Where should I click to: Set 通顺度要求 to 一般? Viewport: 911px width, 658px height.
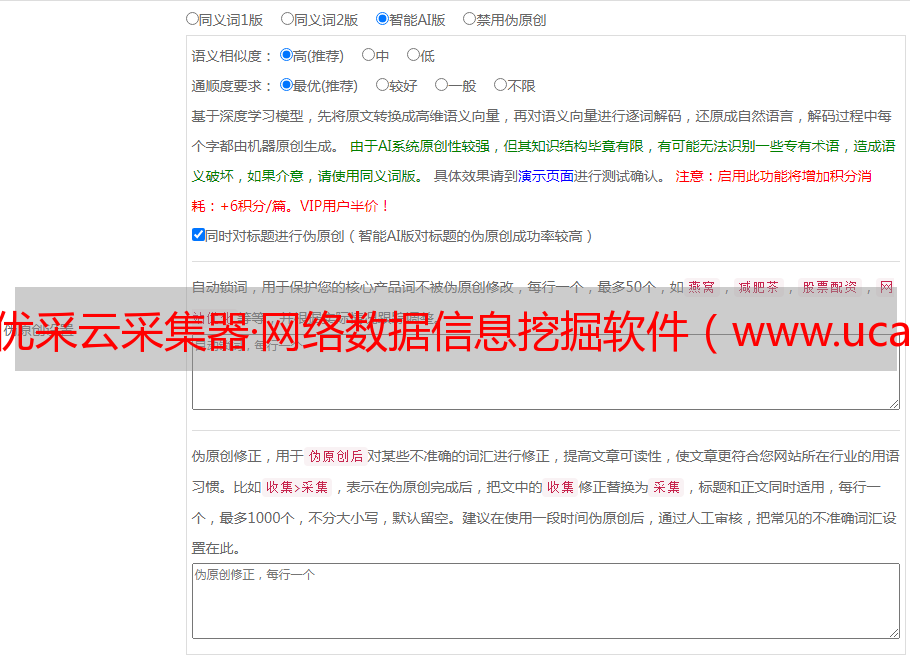click(x=442, y=85)
